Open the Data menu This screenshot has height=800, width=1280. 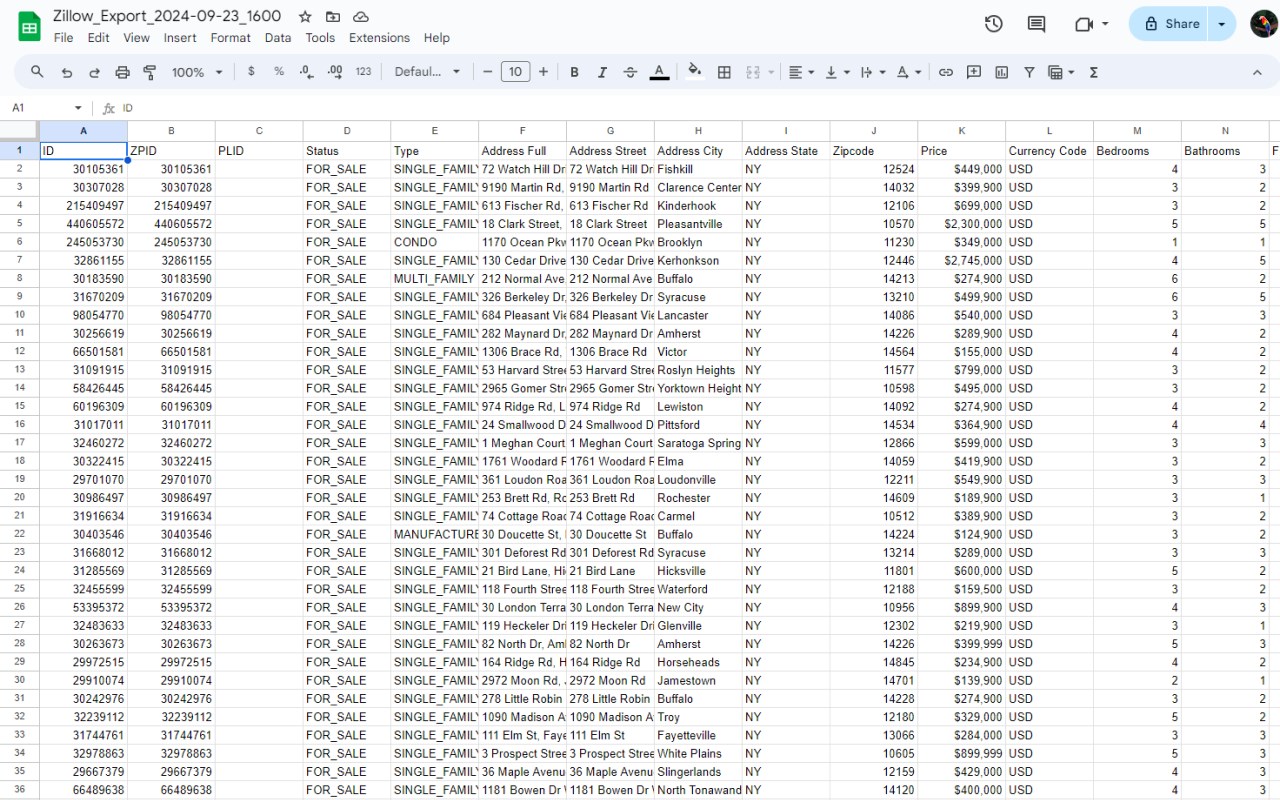coord(278,38)
